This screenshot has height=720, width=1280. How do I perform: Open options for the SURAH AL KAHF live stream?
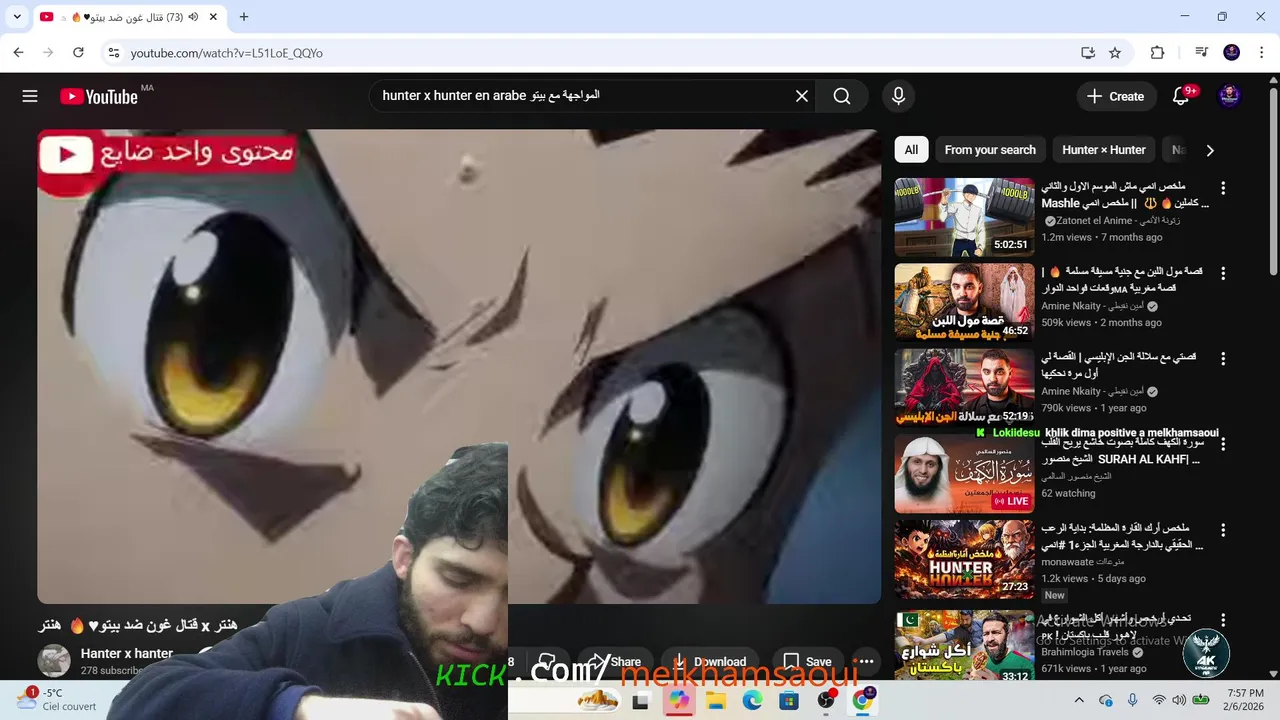pos(1222,444)
